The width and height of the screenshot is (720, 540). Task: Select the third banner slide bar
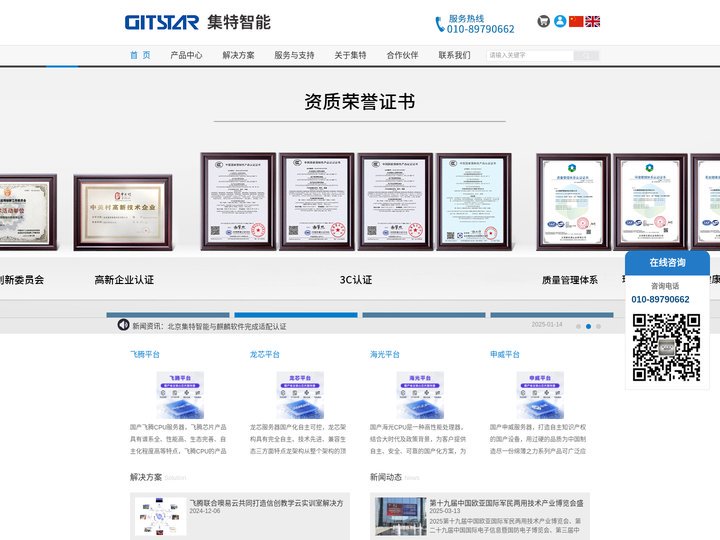click(424, 315)
